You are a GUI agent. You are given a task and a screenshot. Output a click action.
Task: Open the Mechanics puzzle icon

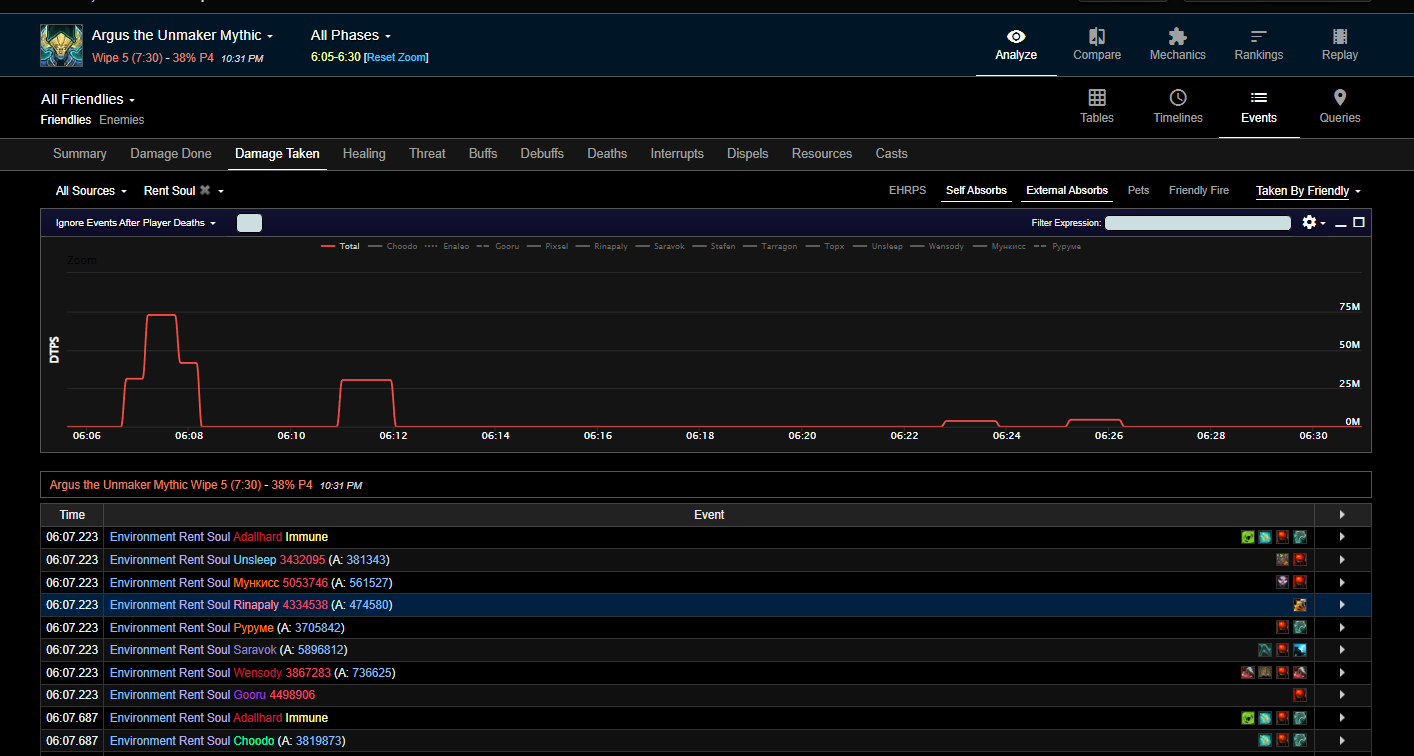(x=1177, y=37)
